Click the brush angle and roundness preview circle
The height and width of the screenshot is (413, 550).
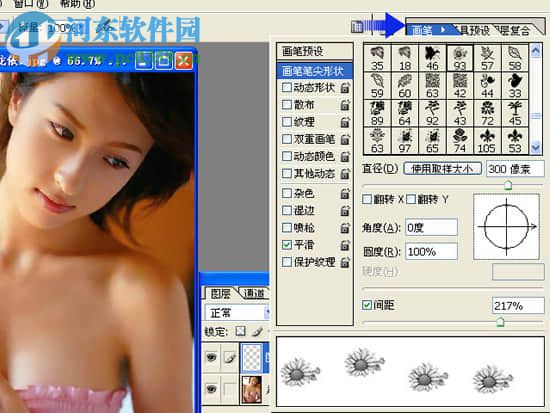(x=506, y=227)
